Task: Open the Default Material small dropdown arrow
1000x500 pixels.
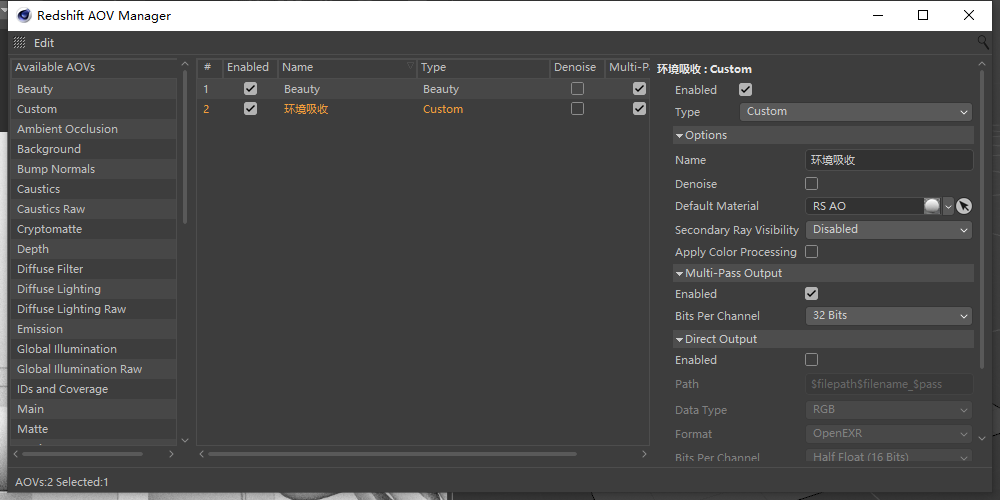Action: [x=948, y=207]
